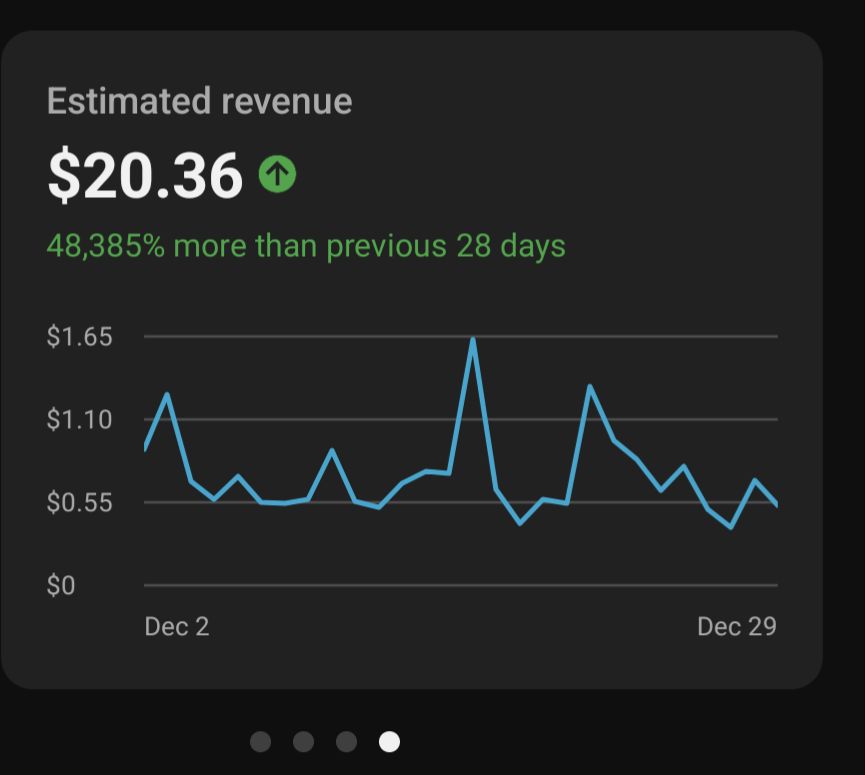This screenshot has width=865, height=775.
Task: Open the Estimated revenue card title
Action: coord(199,101)
